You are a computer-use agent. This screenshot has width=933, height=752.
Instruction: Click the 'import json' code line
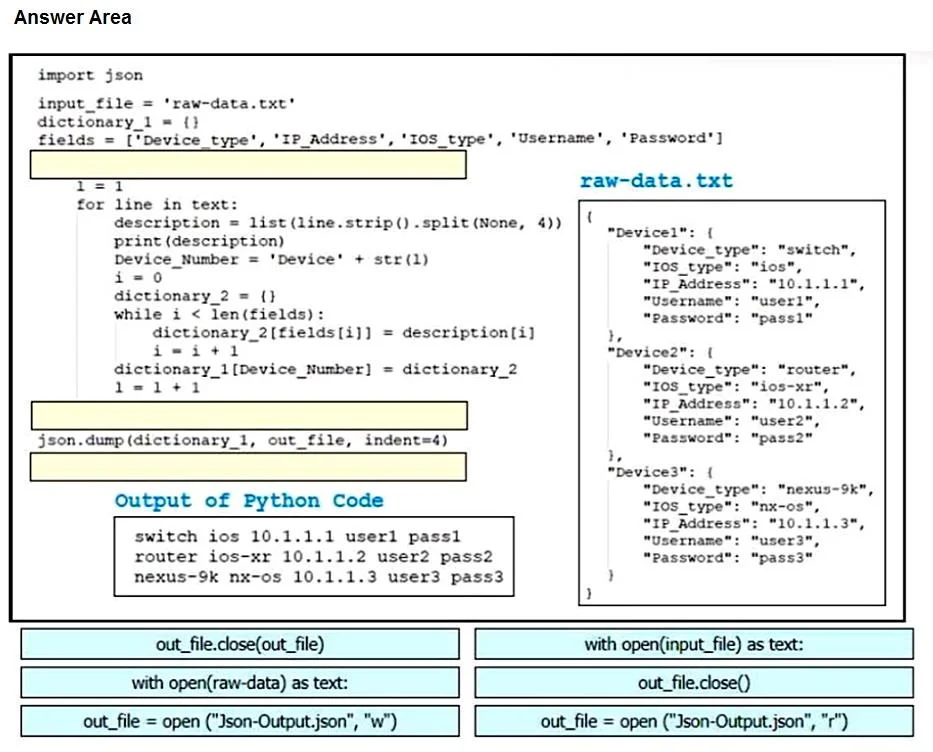[90, 75]
